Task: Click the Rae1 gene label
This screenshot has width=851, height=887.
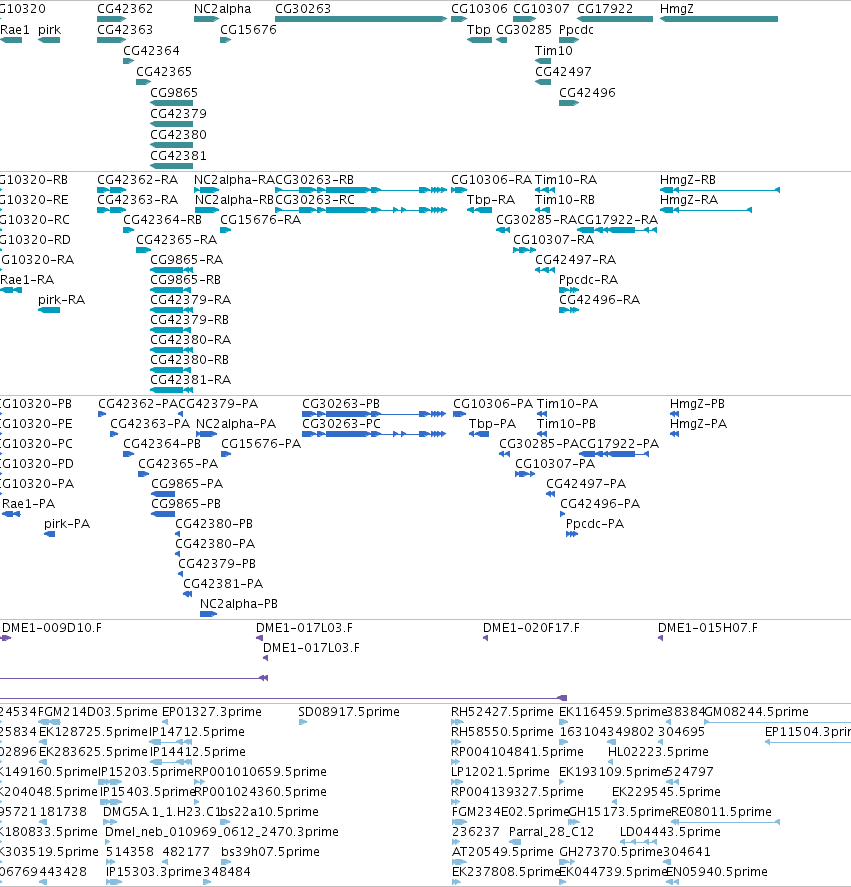Action: (15, 30)
